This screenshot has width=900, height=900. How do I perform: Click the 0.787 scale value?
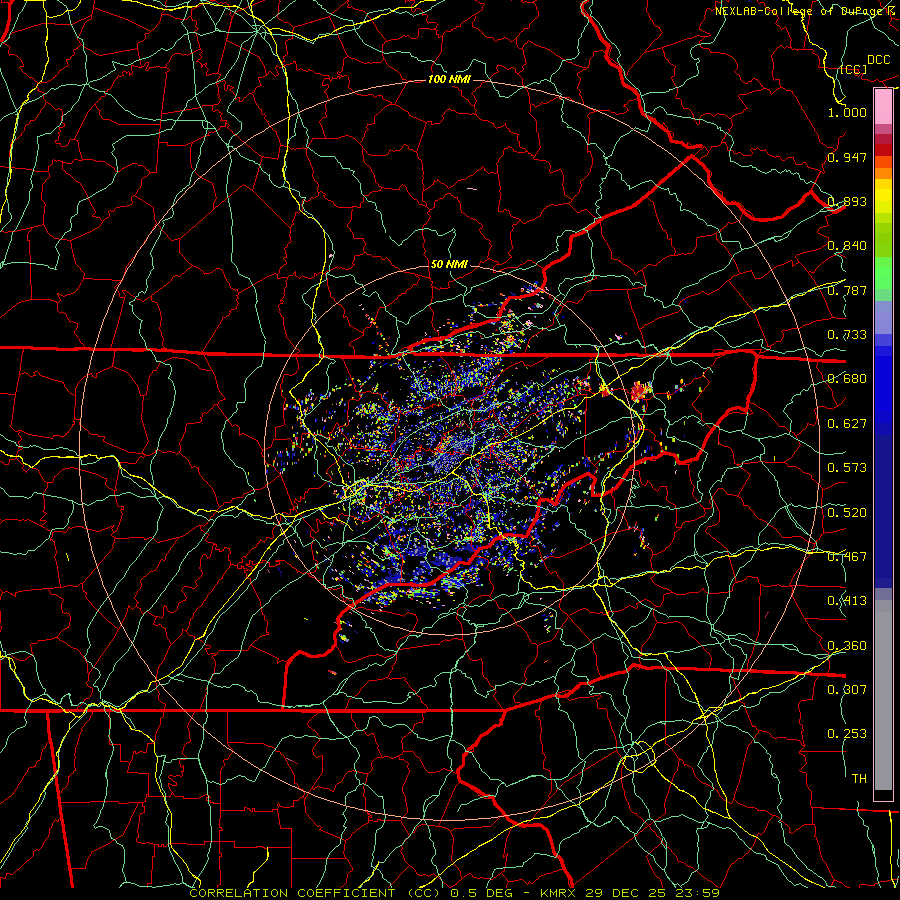click(x=847, y=290)
